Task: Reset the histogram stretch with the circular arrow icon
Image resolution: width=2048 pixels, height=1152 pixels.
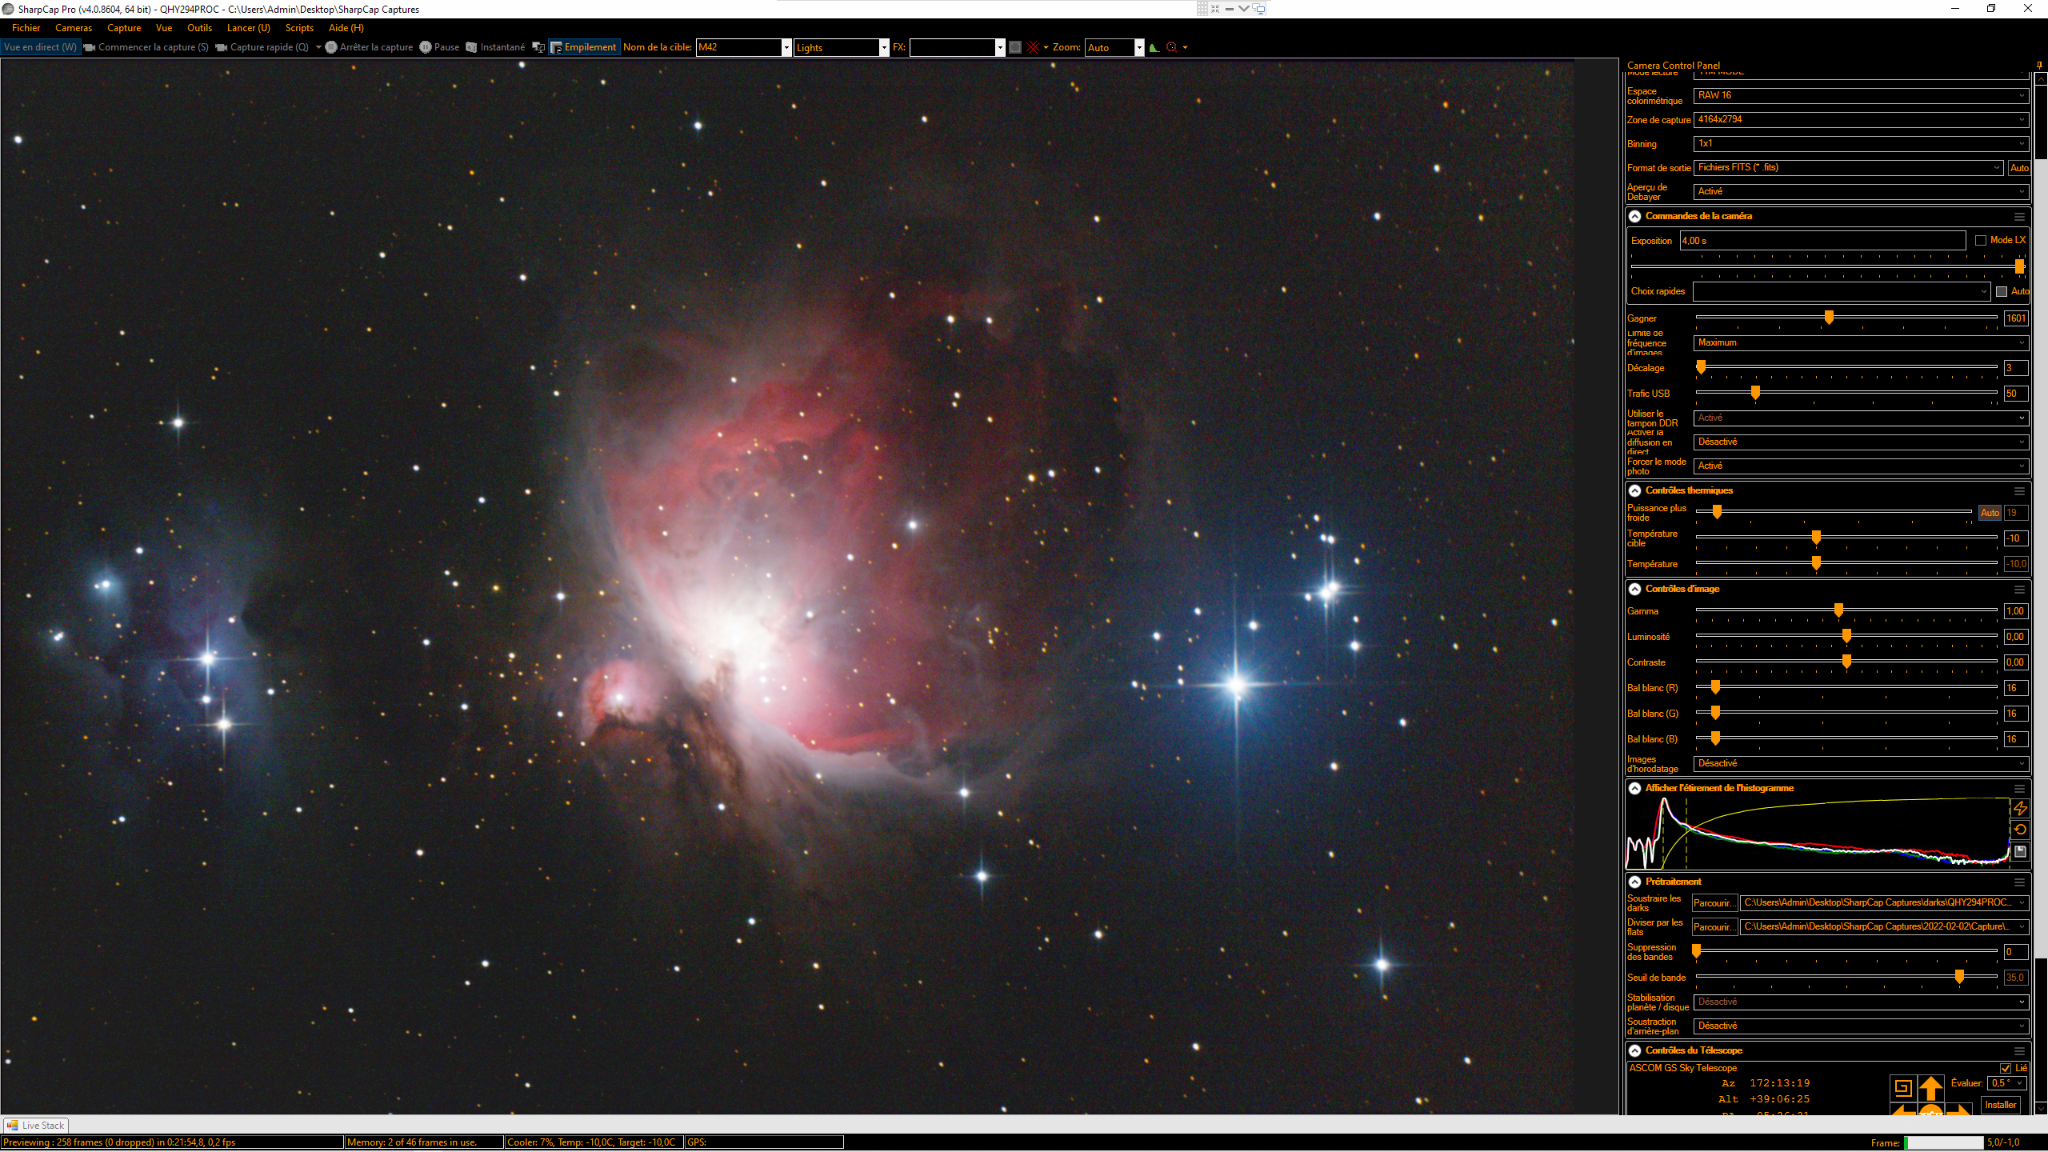Action: pos(2020,830)
